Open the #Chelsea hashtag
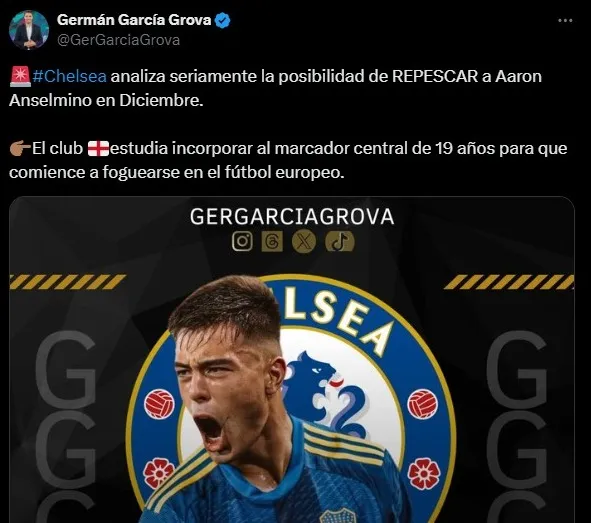 coord(69,76)
